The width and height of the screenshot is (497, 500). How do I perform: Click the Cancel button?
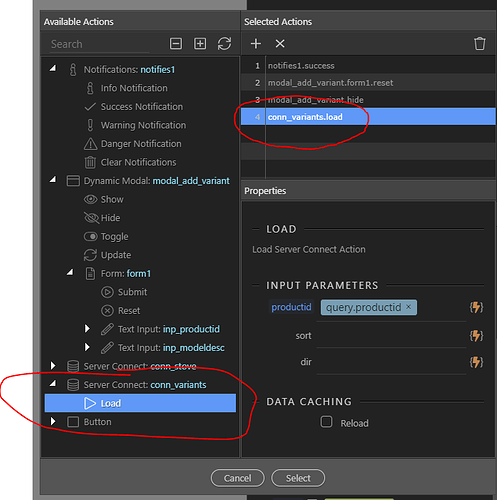237,478
